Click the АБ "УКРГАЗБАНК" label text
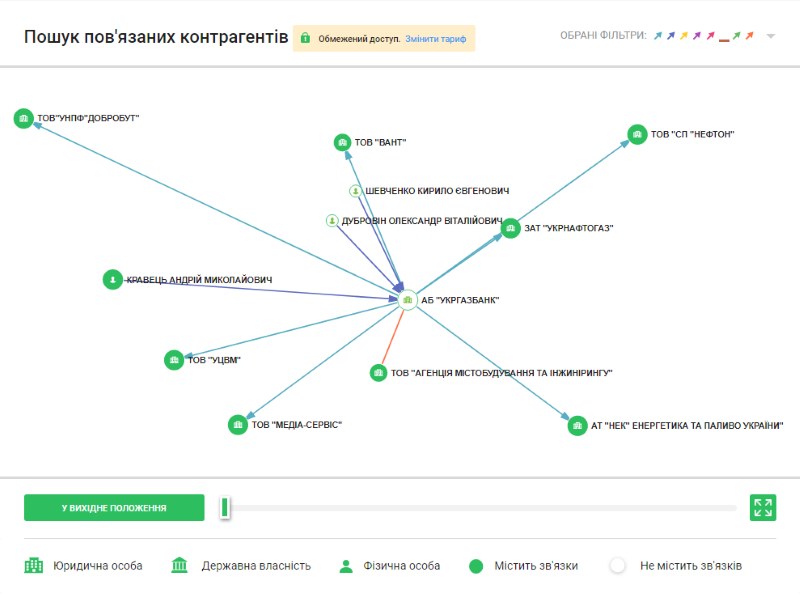The image size is (800, 594). pyautogui.click(x=460, y=300)
